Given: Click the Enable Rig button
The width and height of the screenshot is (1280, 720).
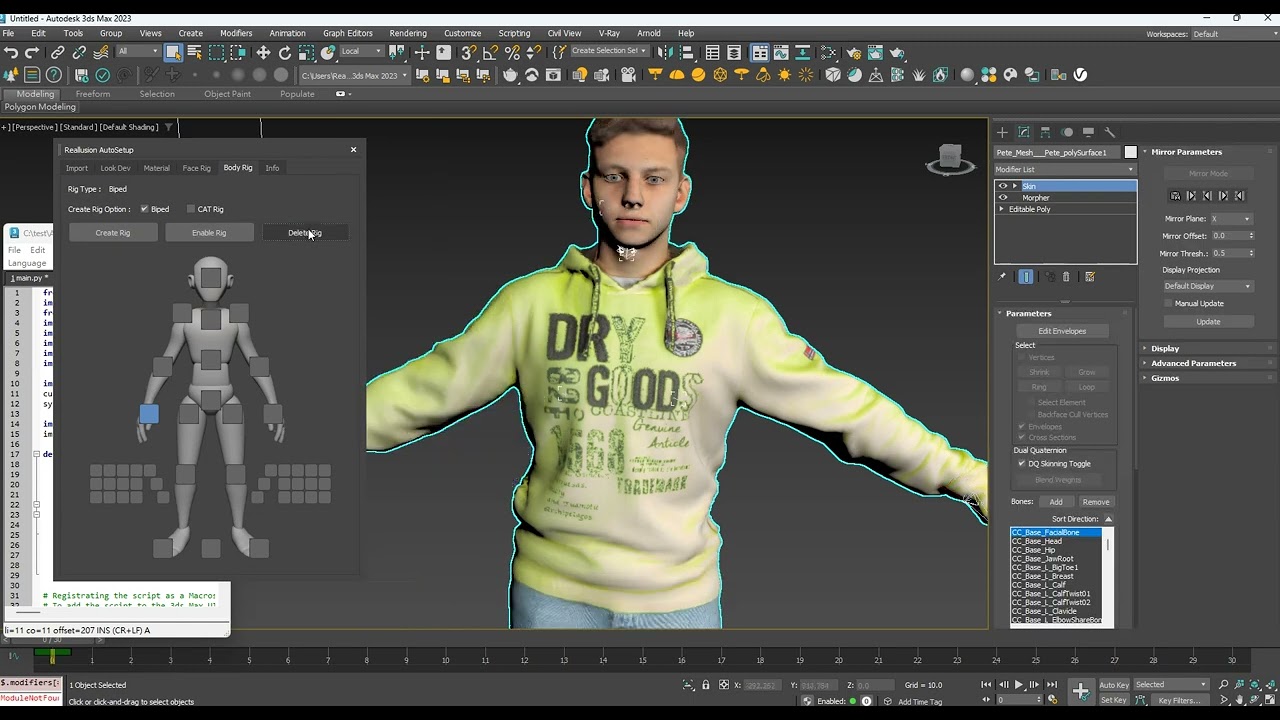Looking at the screenshot, I should click(x=209, y=233).
